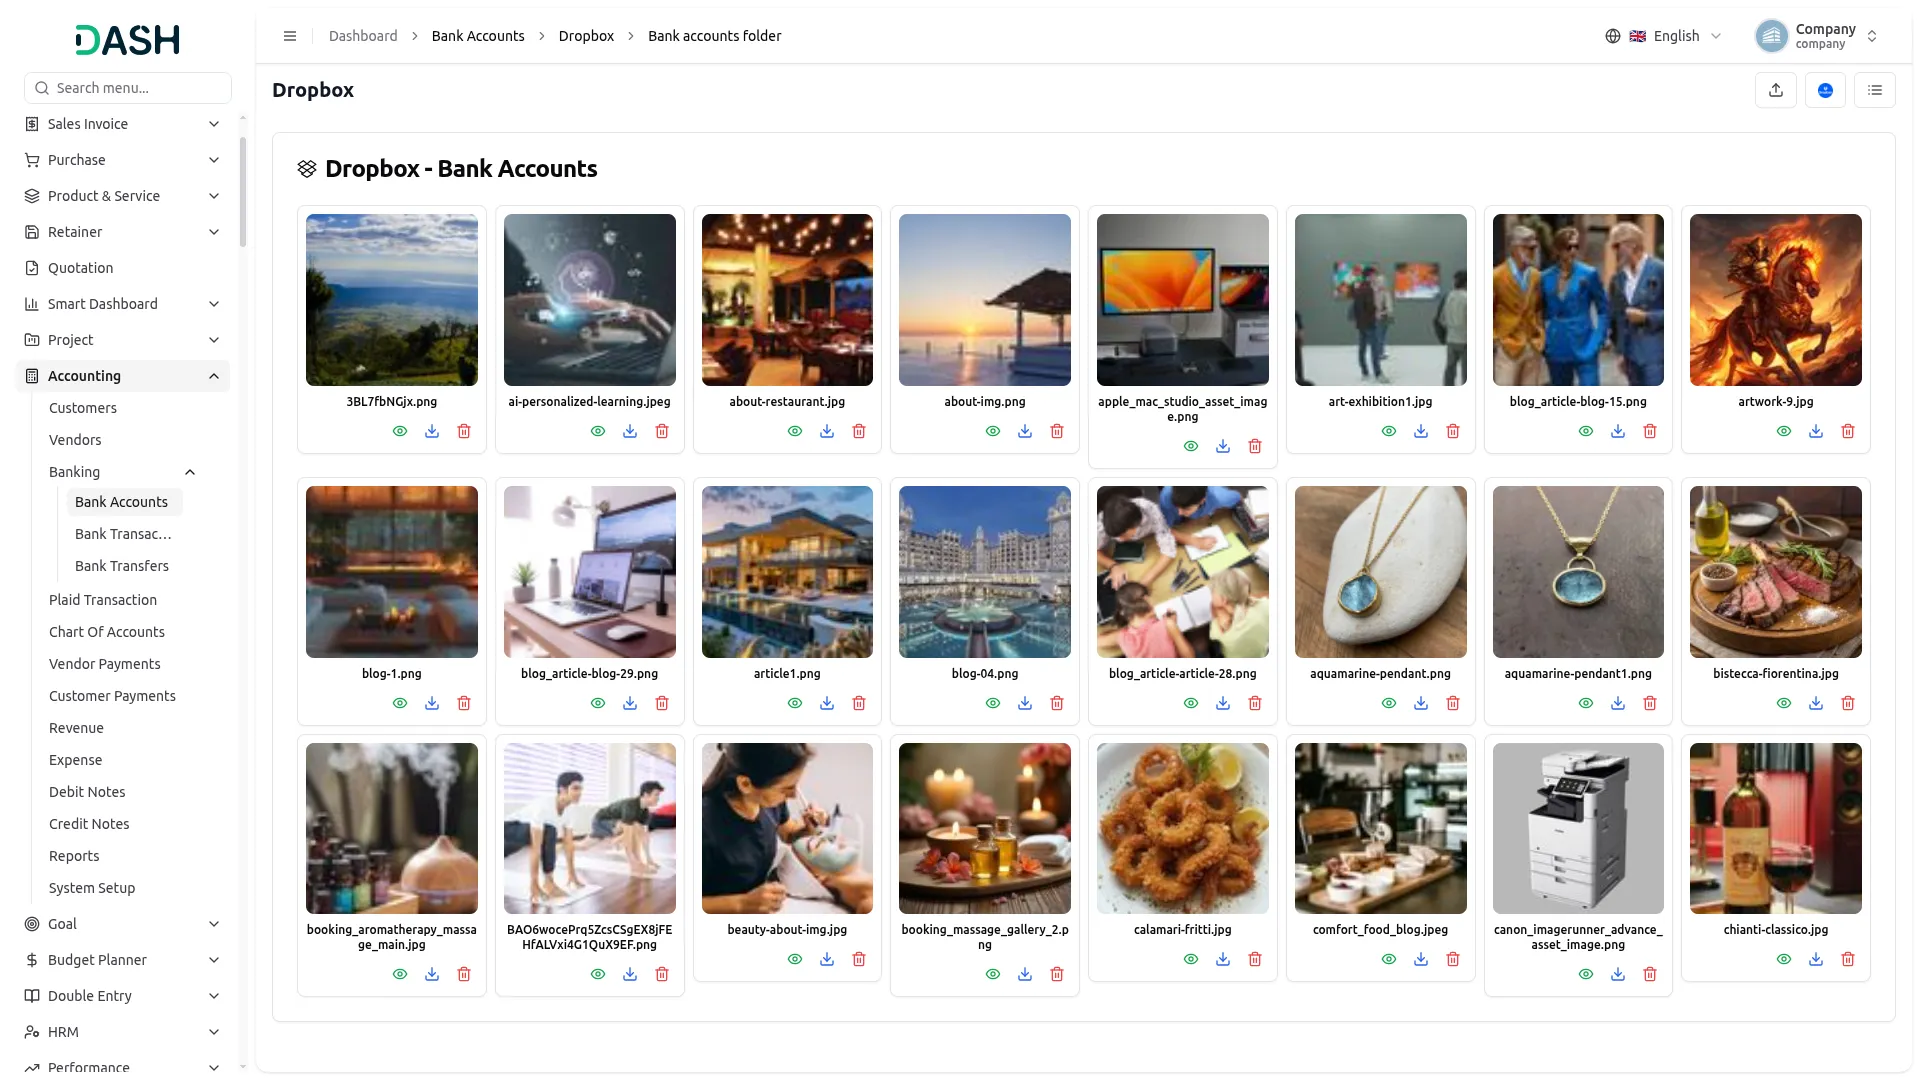Download beauty-about-img.jpg
Viewport: 1920px width, 1080px height.
click(827, 959)
